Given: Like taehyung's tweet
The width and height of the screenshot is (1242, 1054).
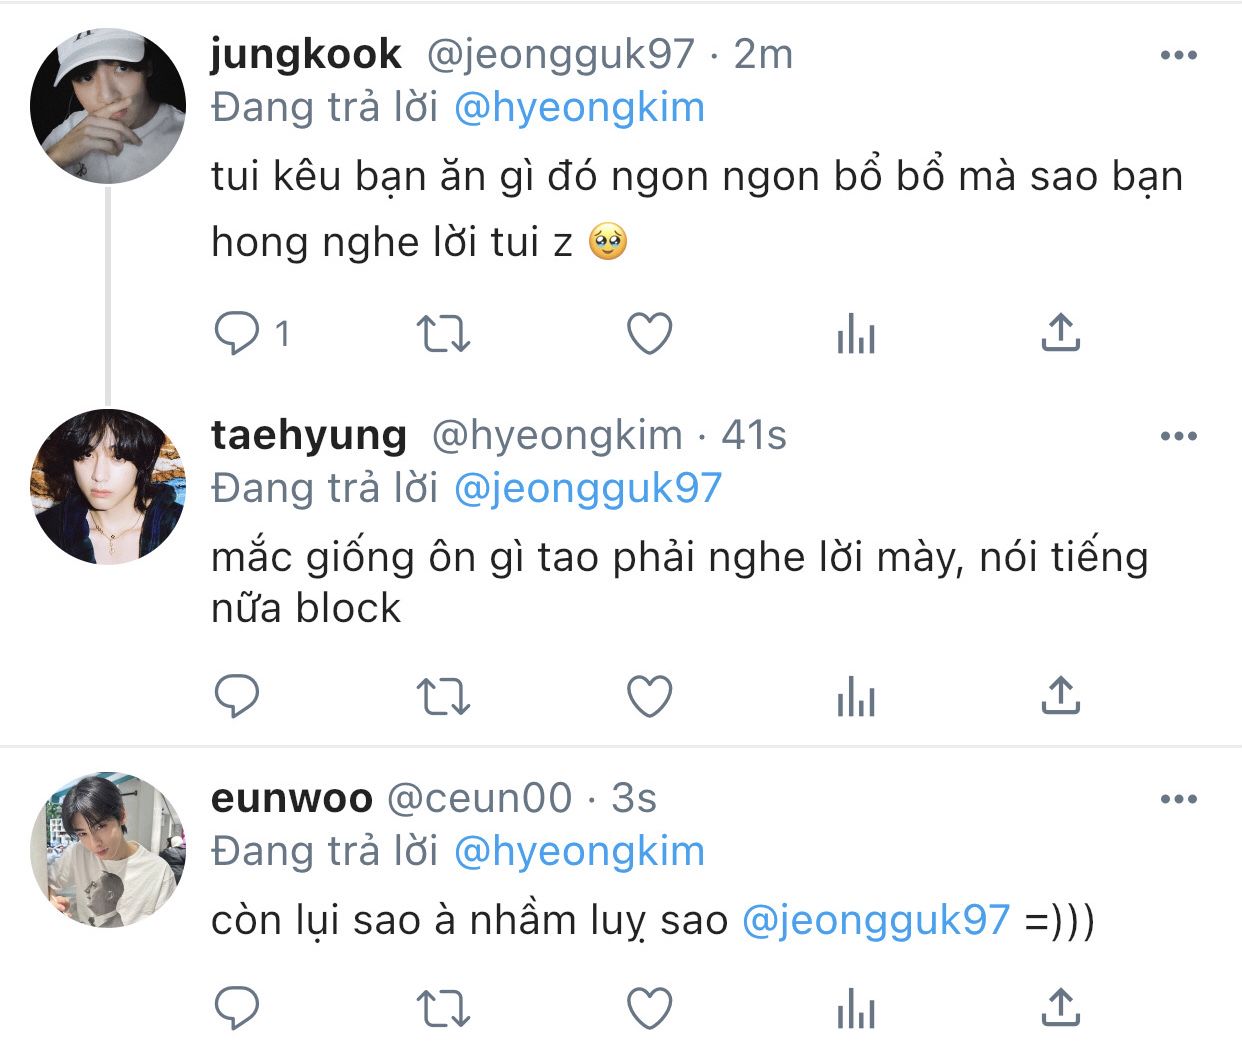Looking at the screenshot, I should pos(649,696).
